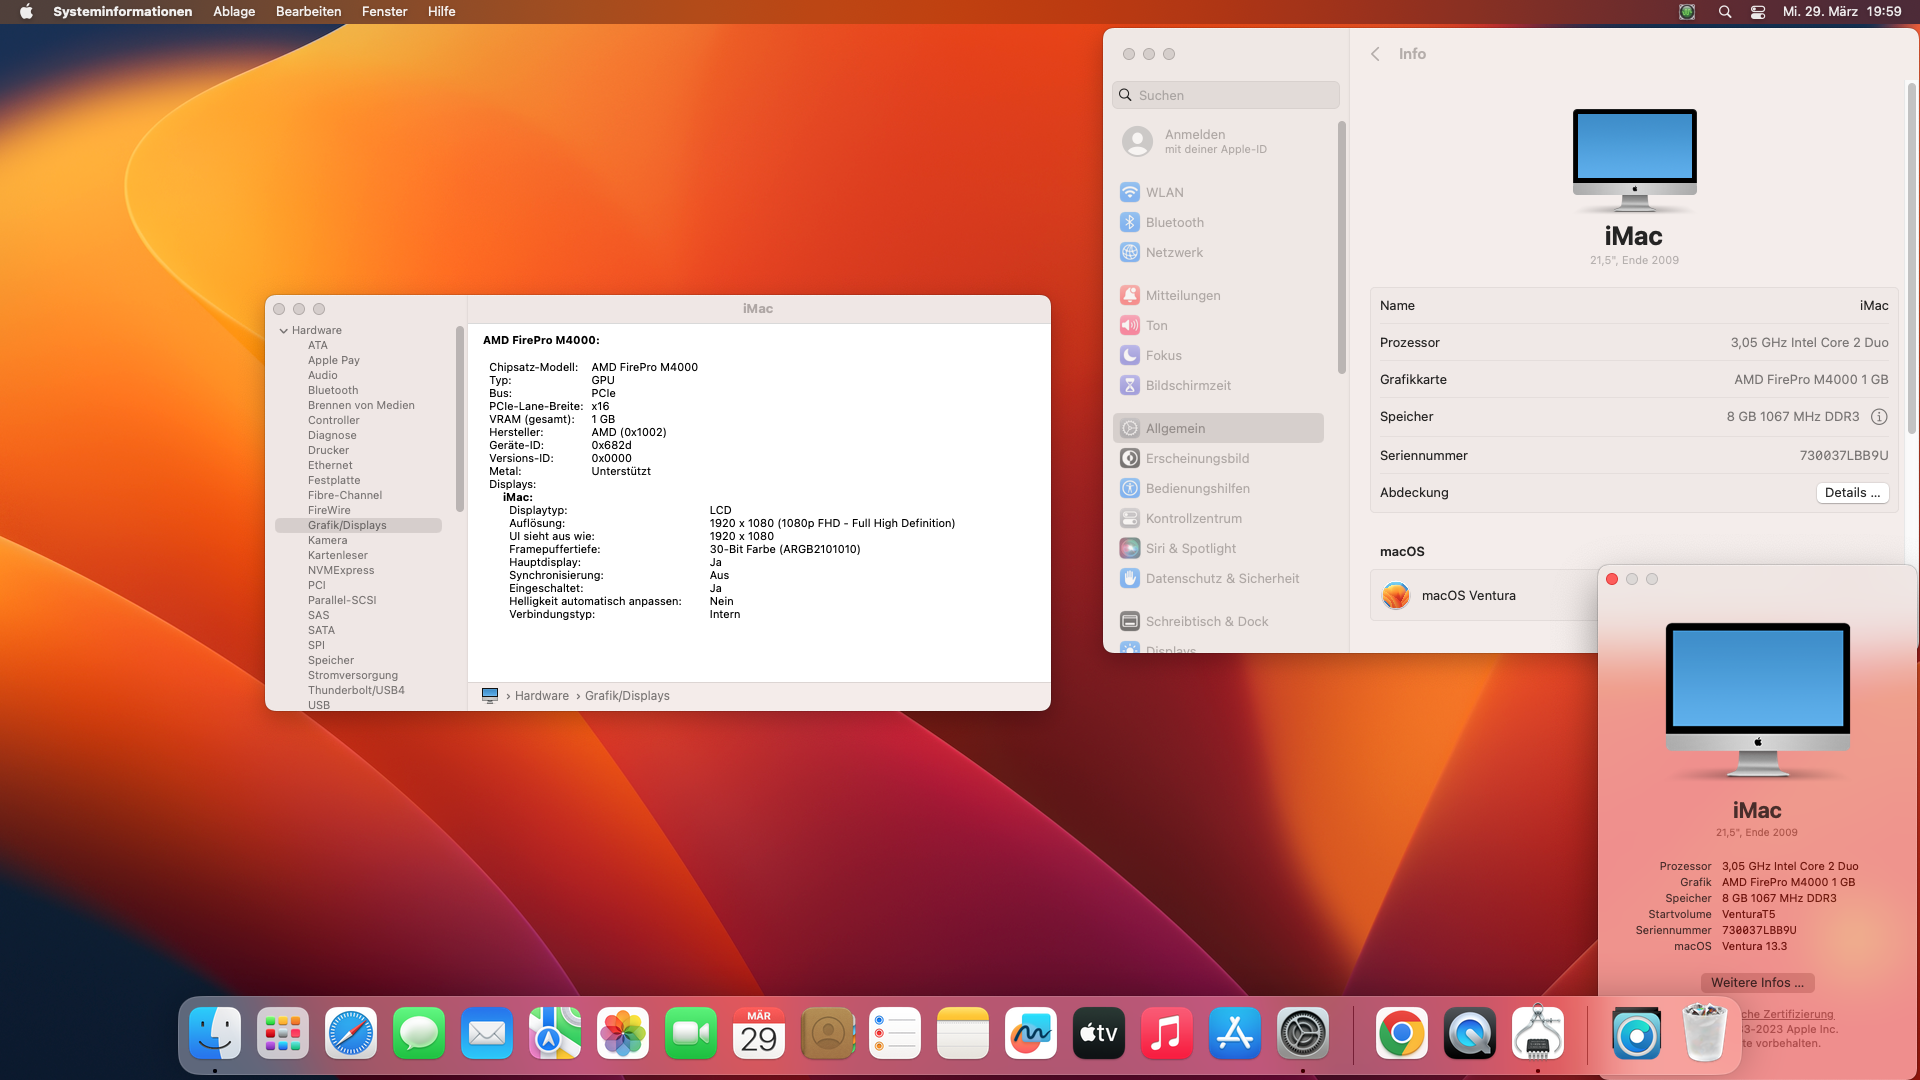Image resolution: width=1920 pixels, height=1080 pixels.
Task: Open the App Store from Dock
Action: 1234,1034
